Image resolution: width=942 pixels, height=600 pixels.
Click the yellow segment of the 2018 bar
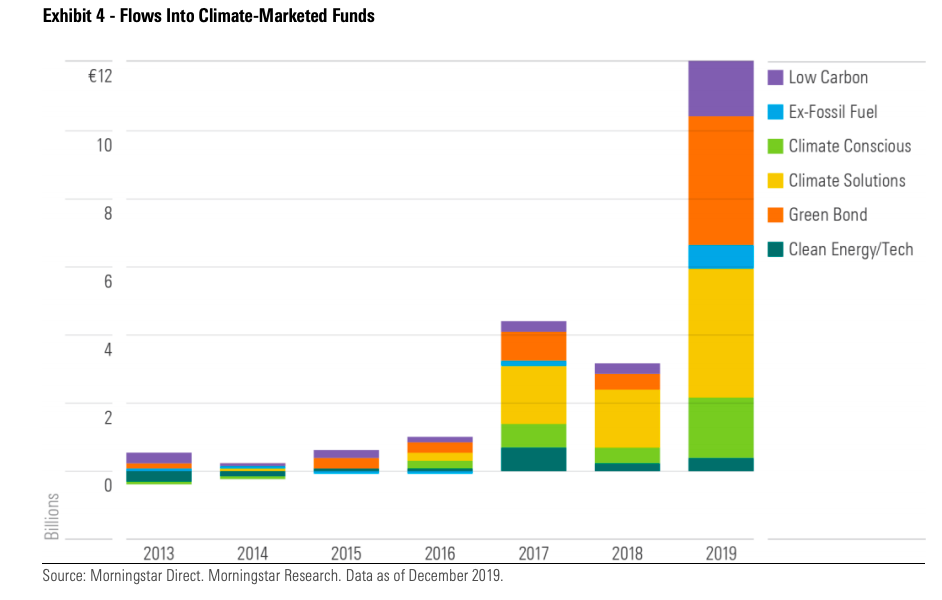point(627,418)
